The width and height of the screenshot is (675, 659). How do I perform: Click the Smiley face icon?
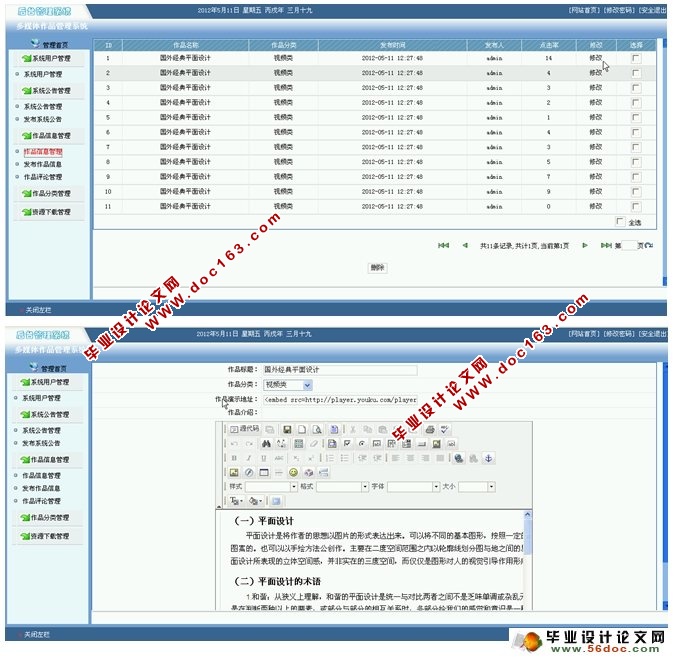coord(294,472)
